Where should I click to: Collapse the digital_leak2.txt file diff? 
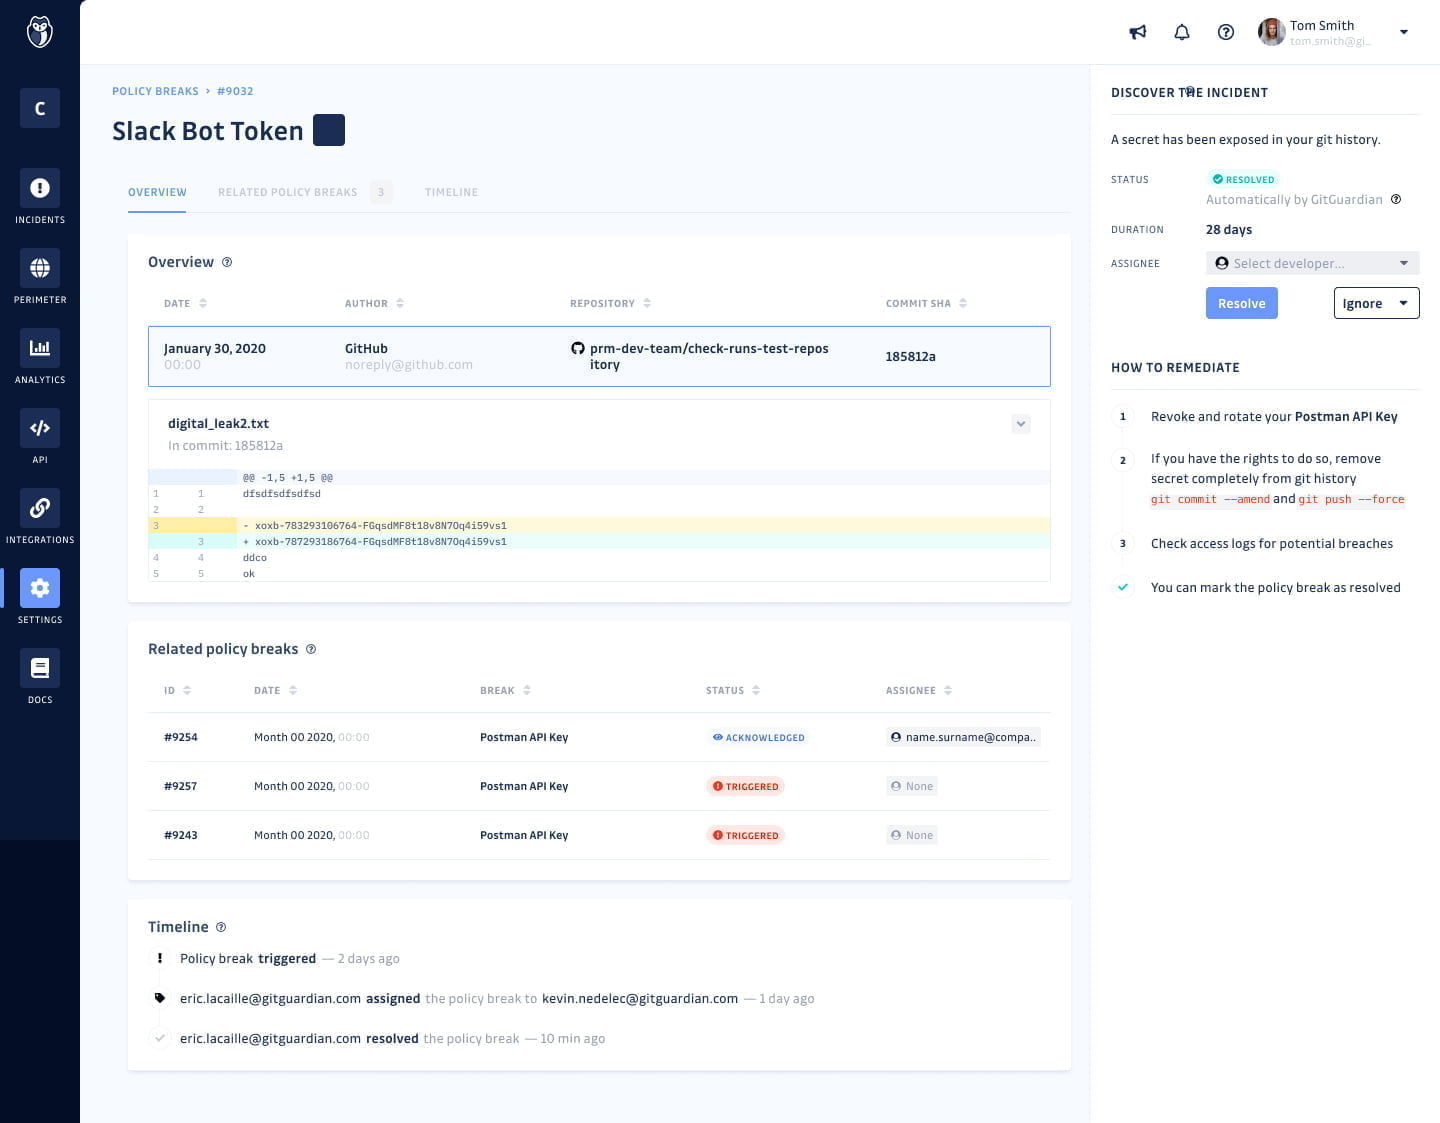pos(1021,424)
